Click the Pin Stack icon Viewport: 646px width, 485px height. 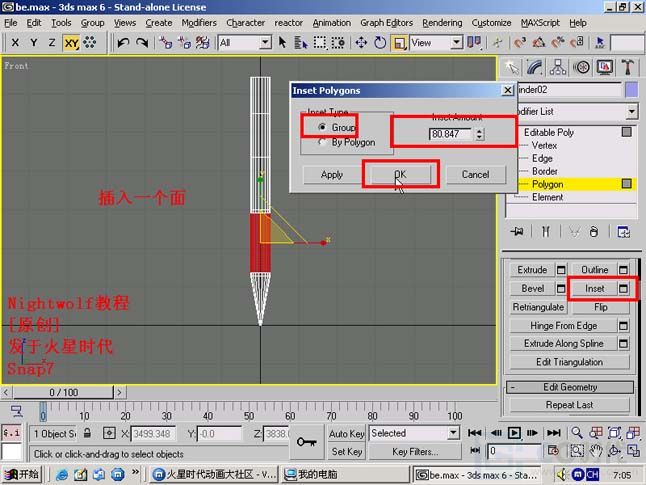[x=517, y=232]
